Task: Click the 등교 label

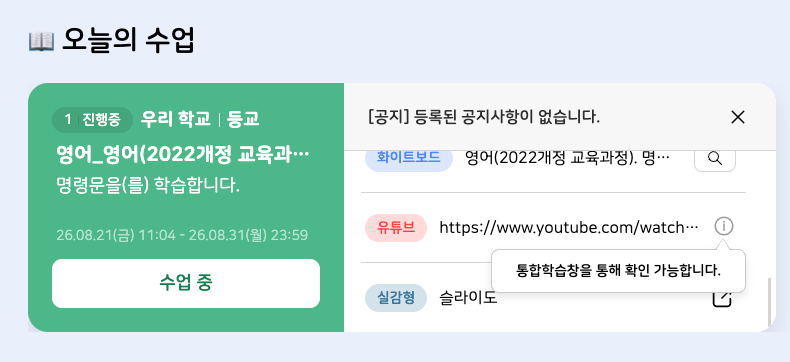Action: (243, 119)
